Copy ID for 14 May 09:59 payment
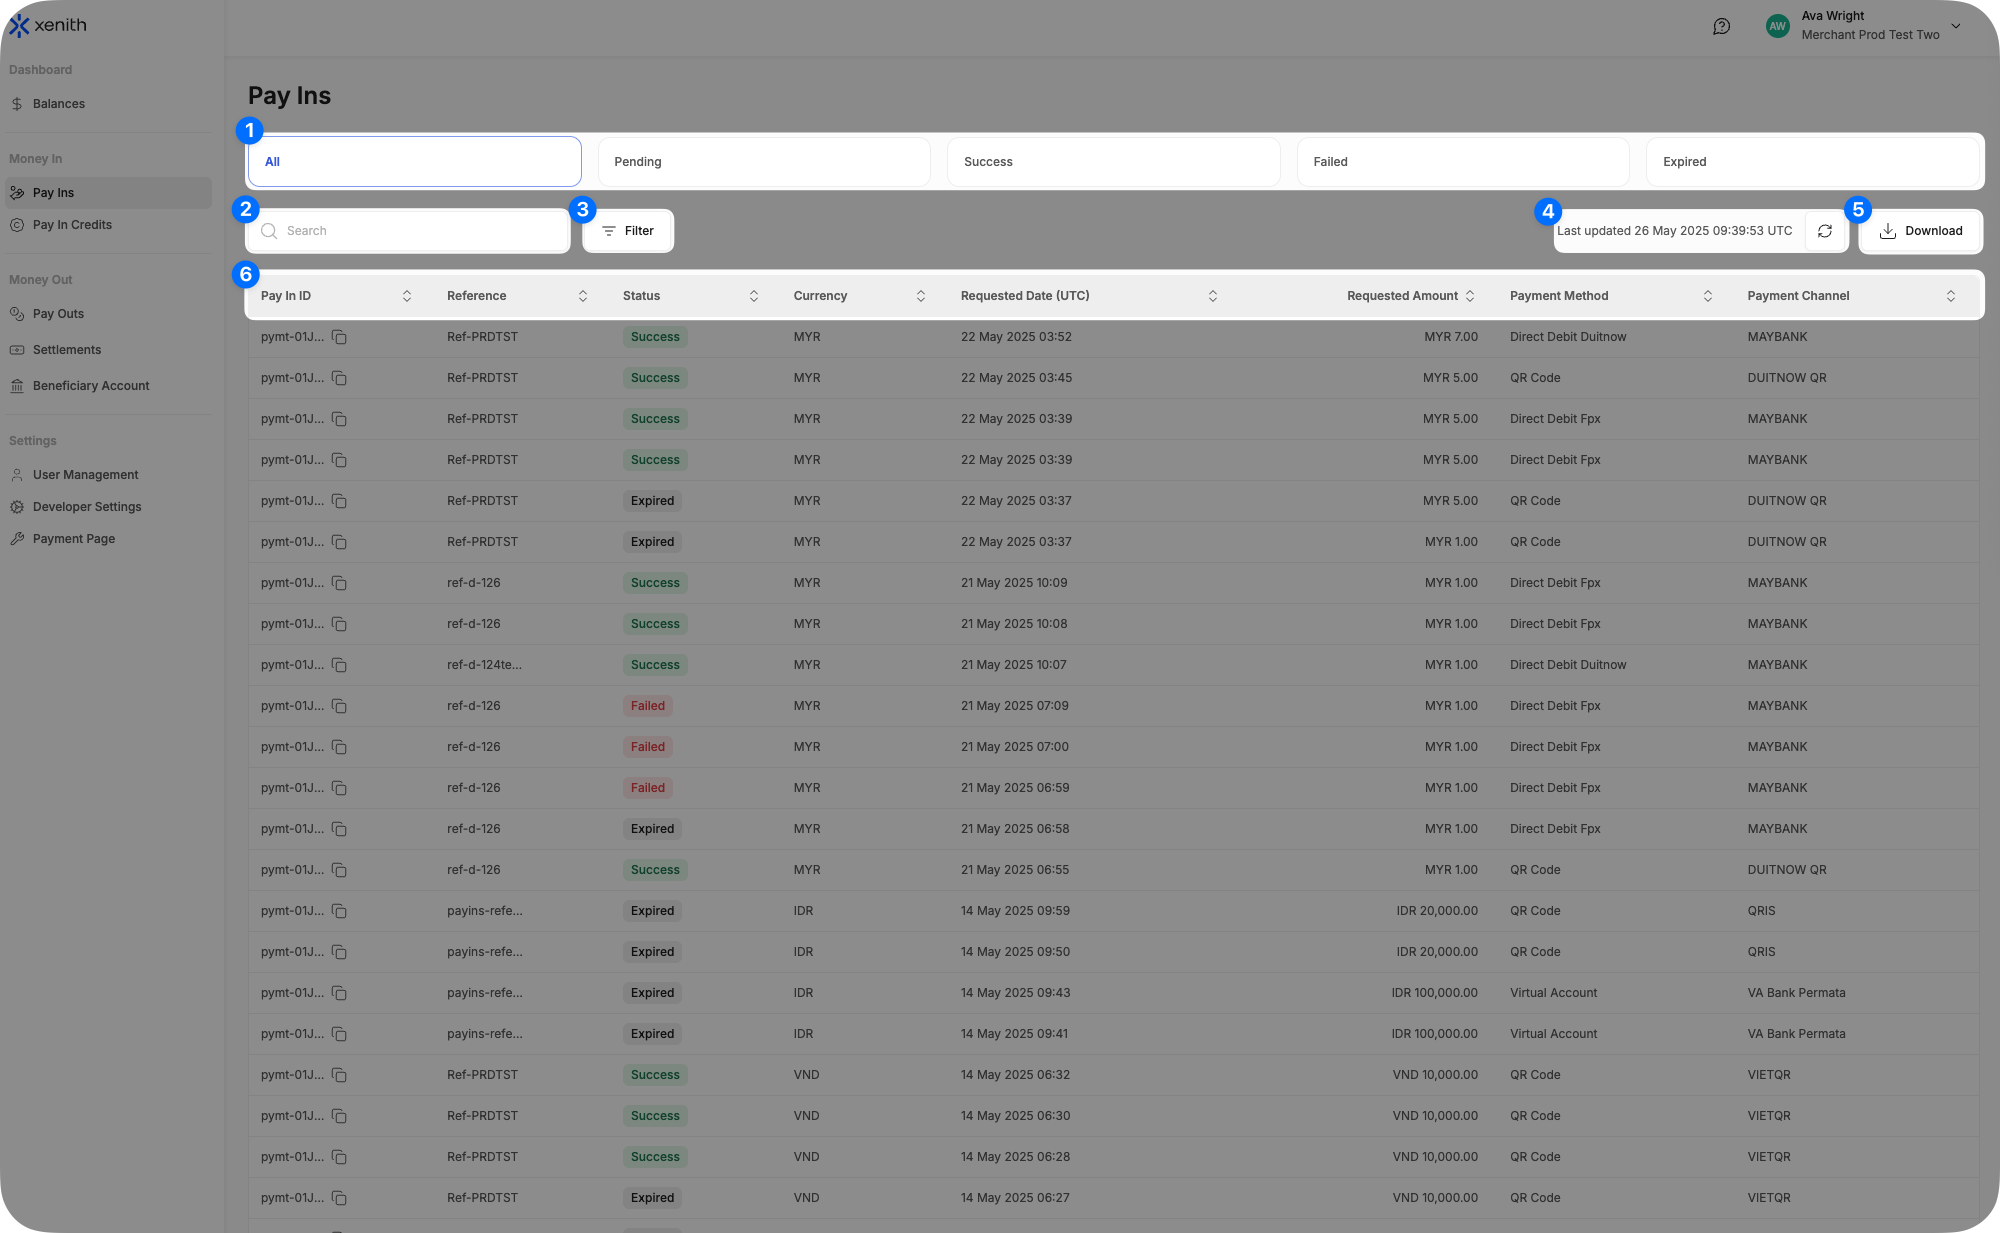 (x=339, y=911)
